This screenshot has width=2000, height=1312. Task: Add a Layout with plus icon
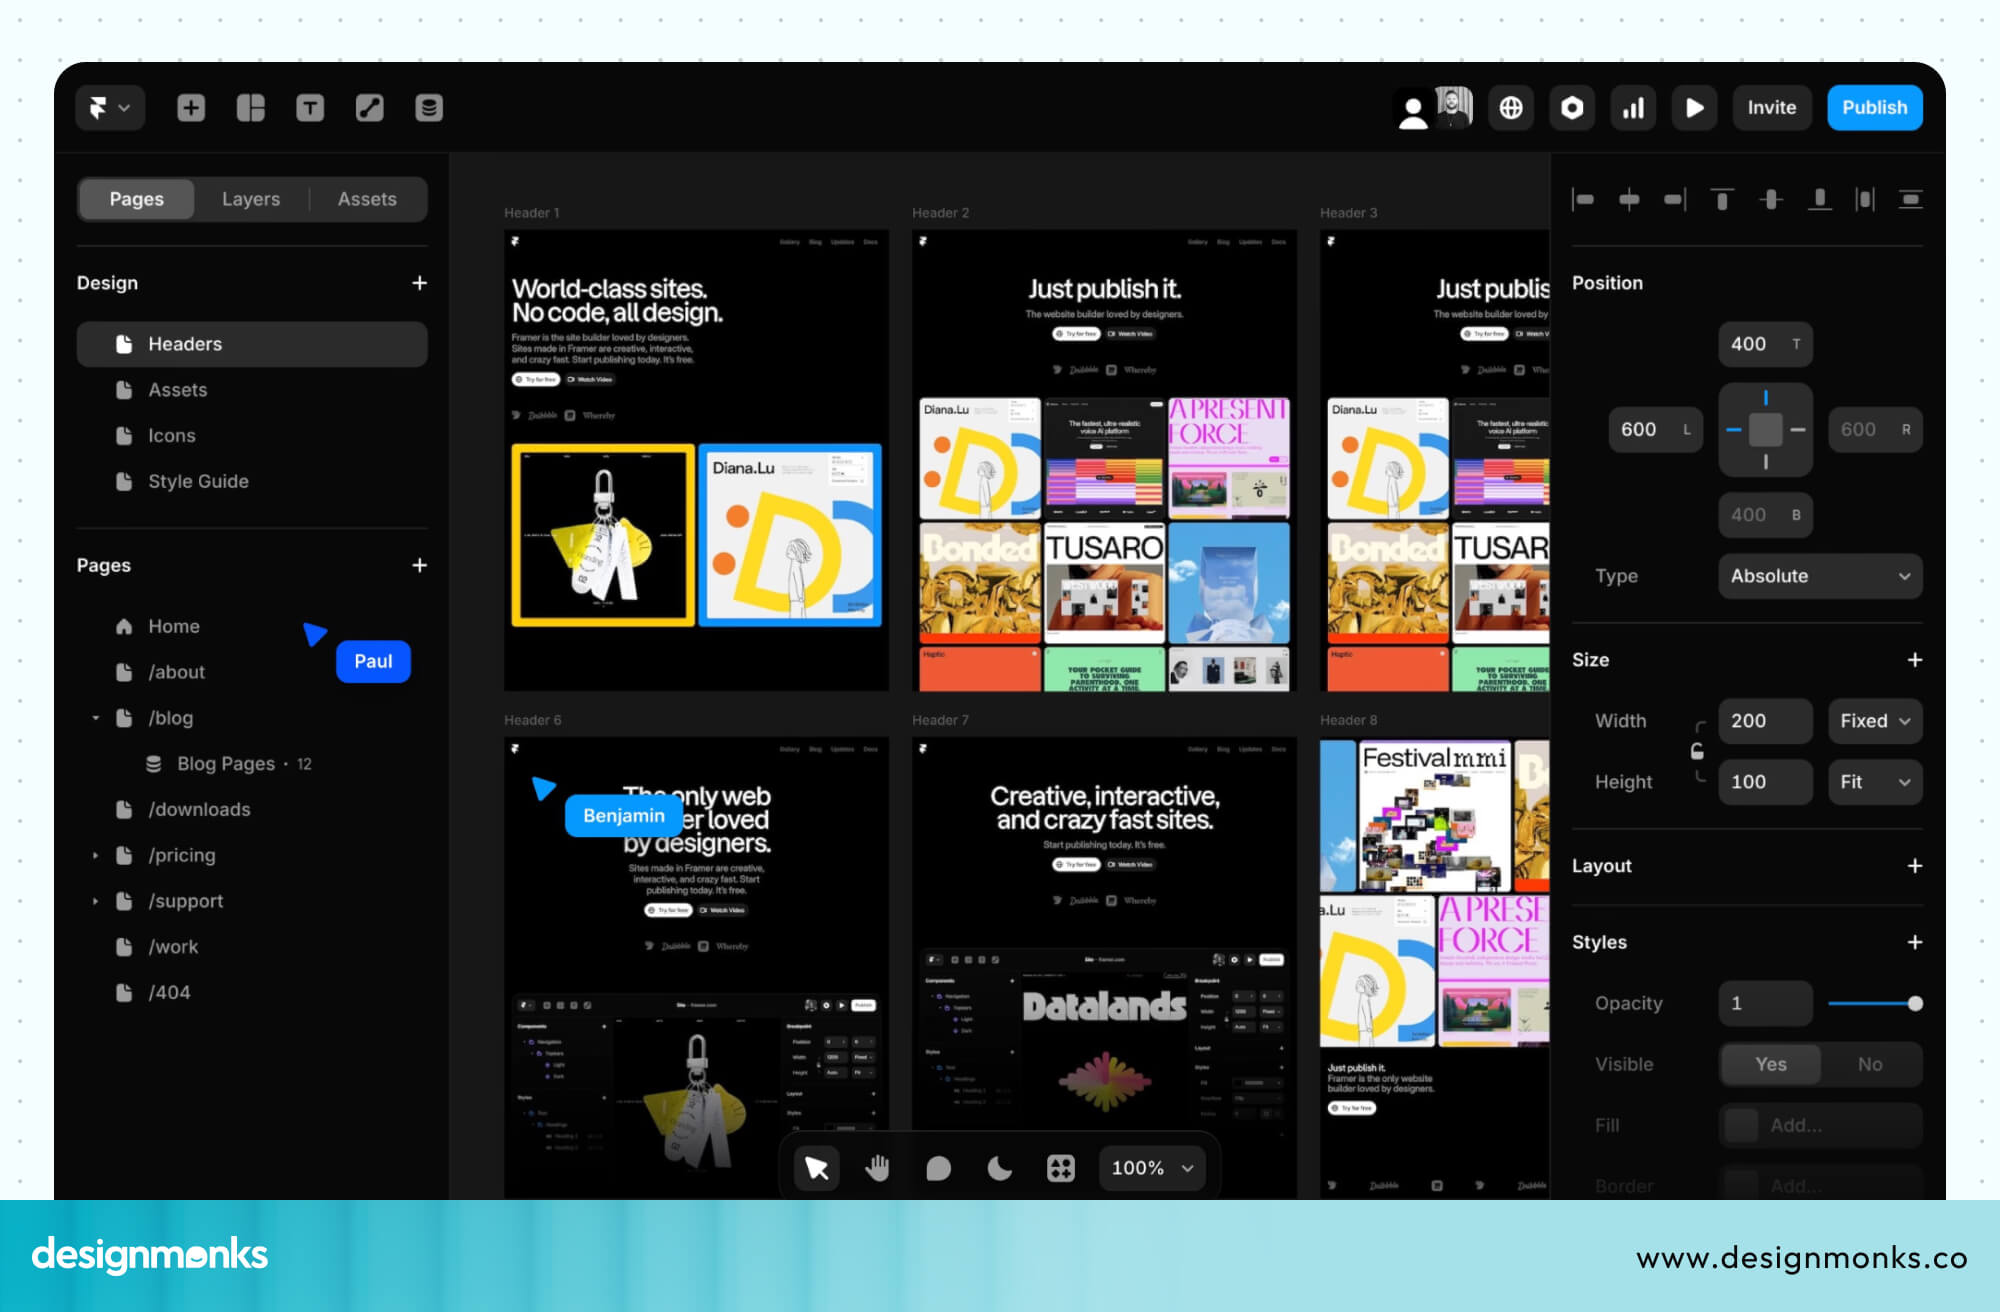click(x=1914, y=866)
